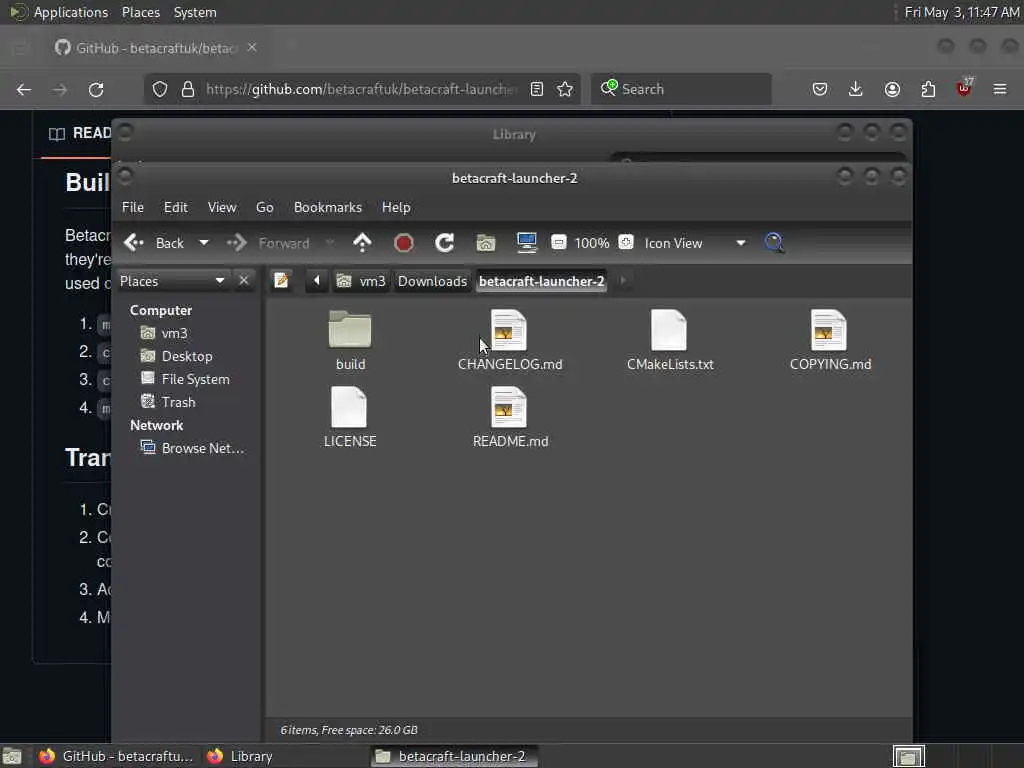The width and height of the screenshot is (1024, 768).
Task: Open Computer location from toolbar
Action: point(526,243)
